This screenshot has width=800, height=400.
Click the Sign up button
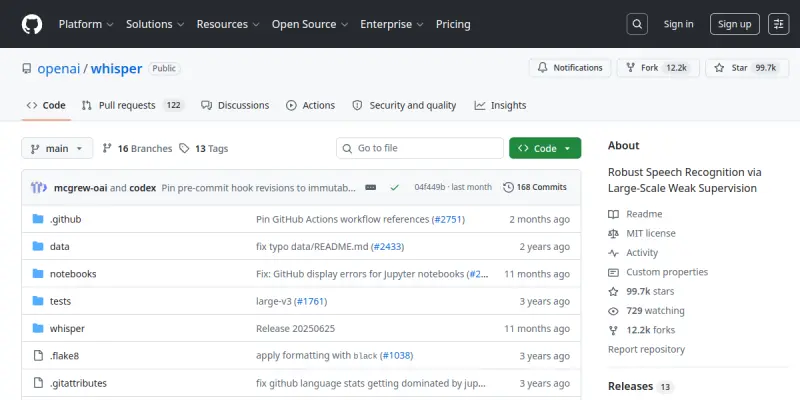click(x=735, y=24)
